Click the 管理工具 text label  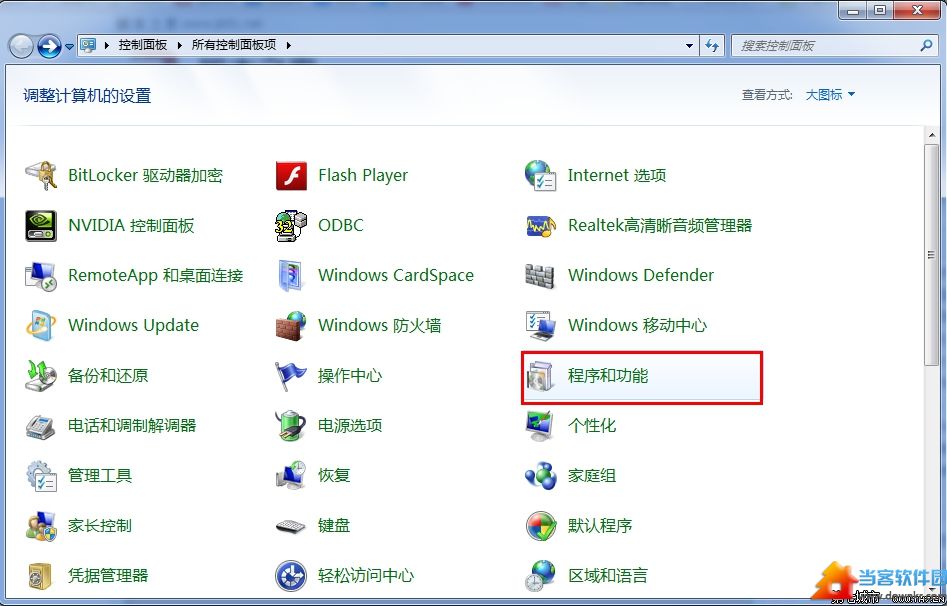click(x=100, y=476)
